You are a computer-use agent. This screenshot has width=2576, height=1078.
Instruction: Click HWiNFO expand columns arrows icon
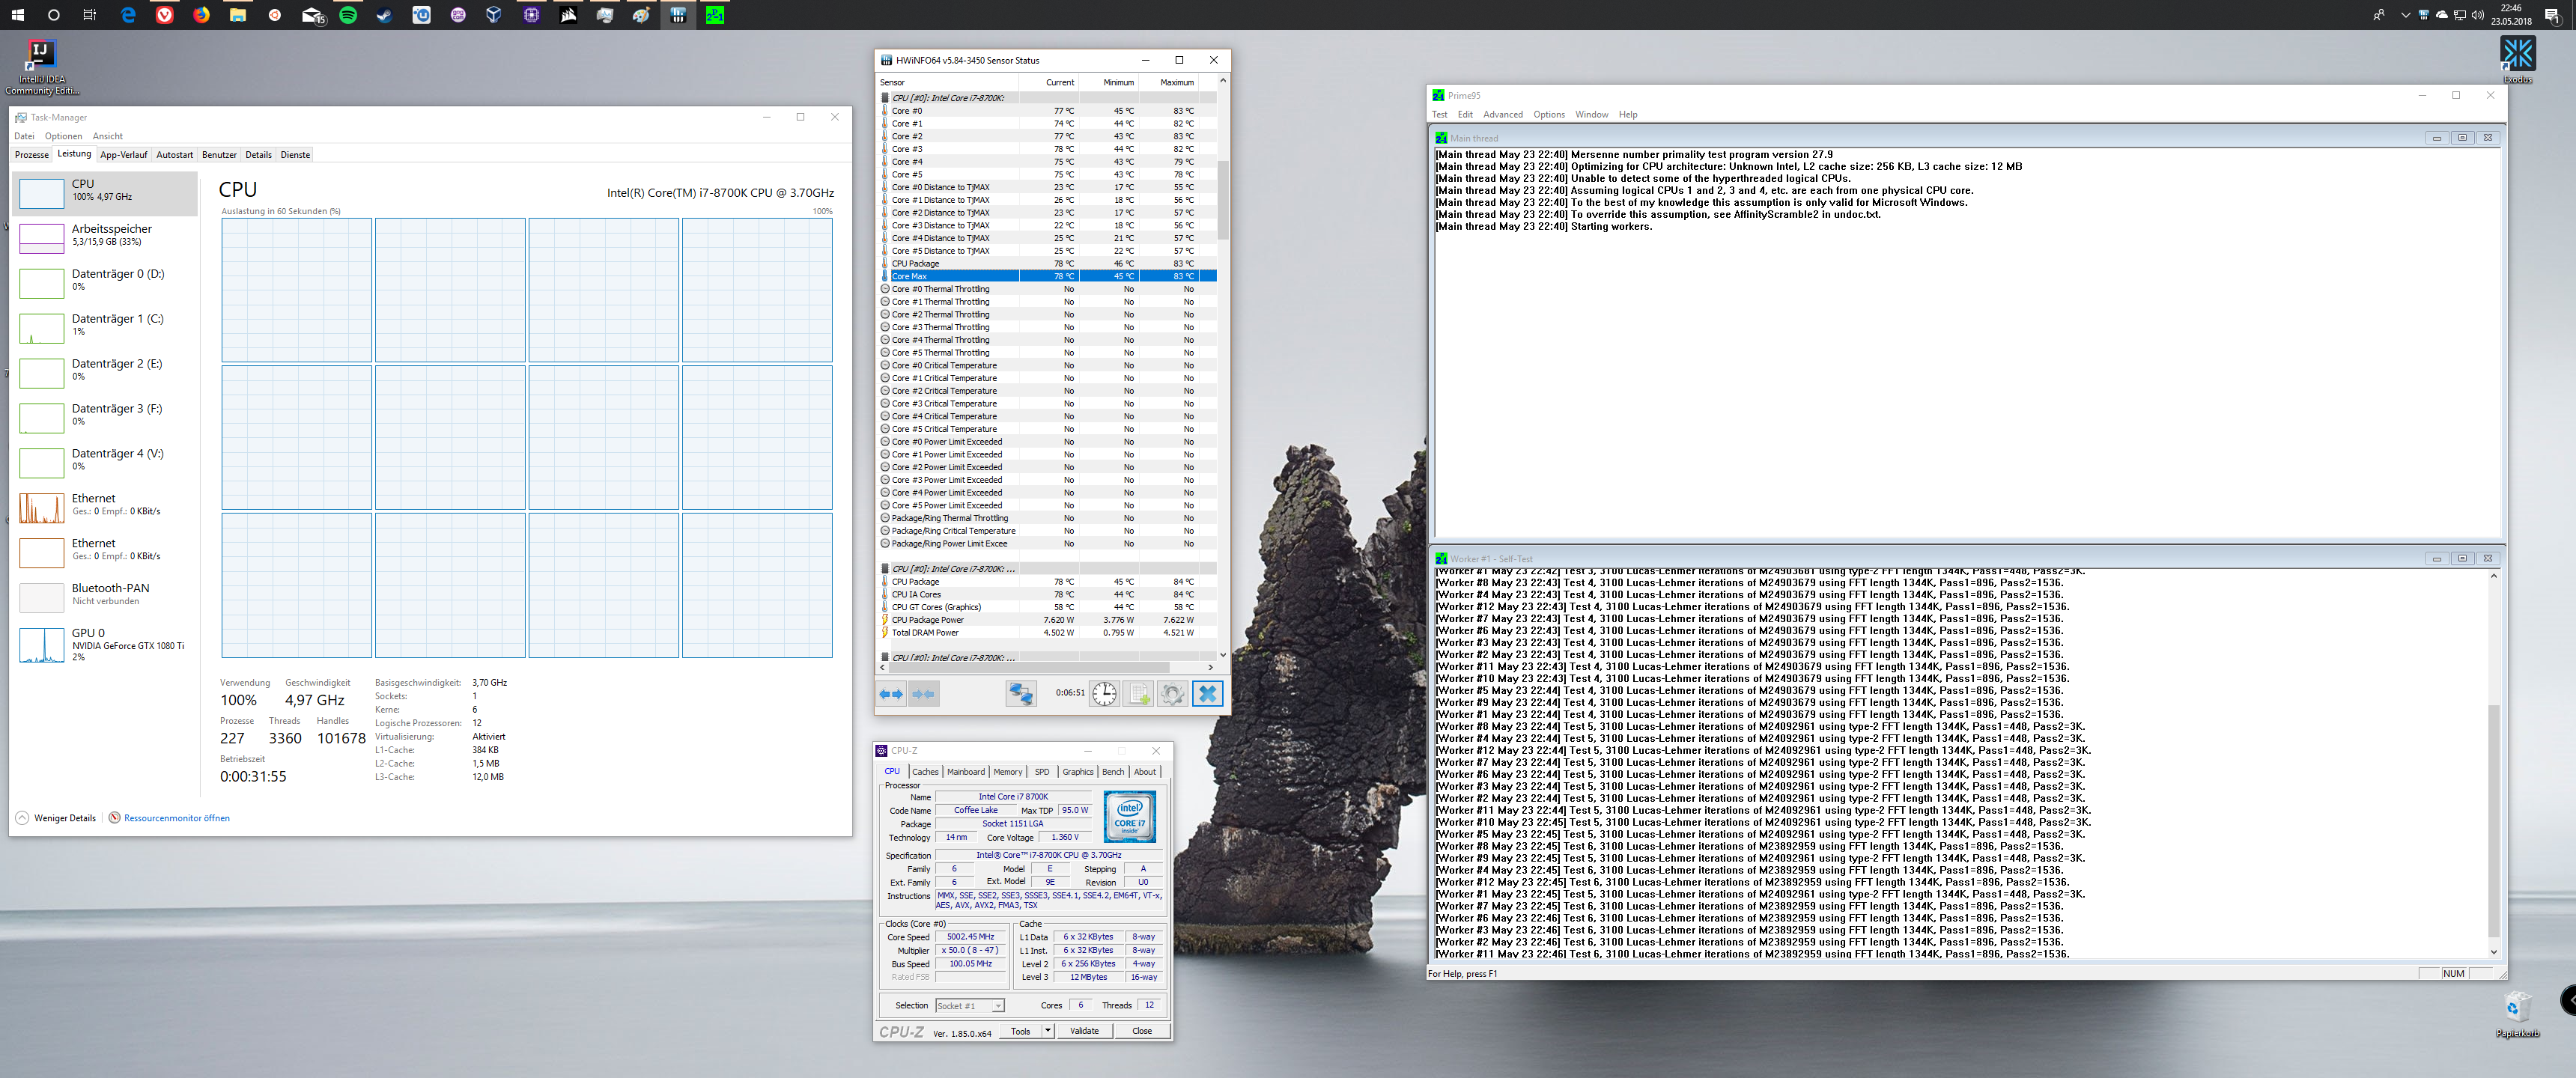pyautogui.click(x=891, y=693)
